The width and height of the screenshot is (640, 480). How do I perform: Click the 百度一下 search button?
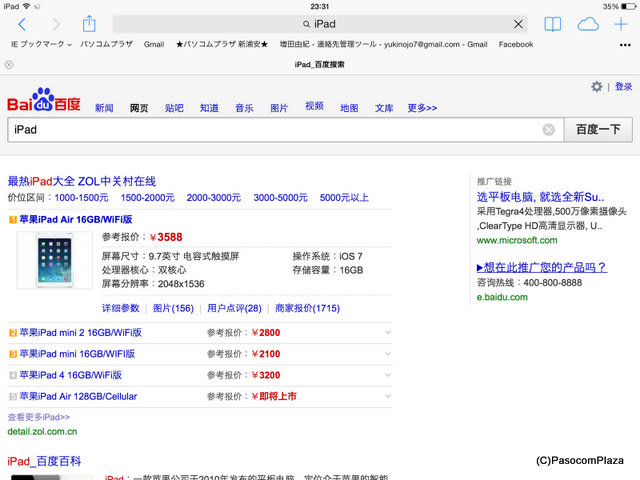[598, 130]
